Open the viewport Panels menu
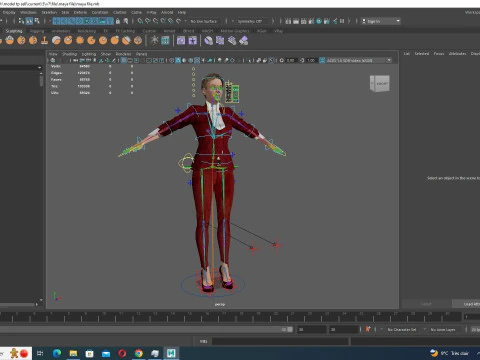The image size is (480, 360). (x=141, y=54)
